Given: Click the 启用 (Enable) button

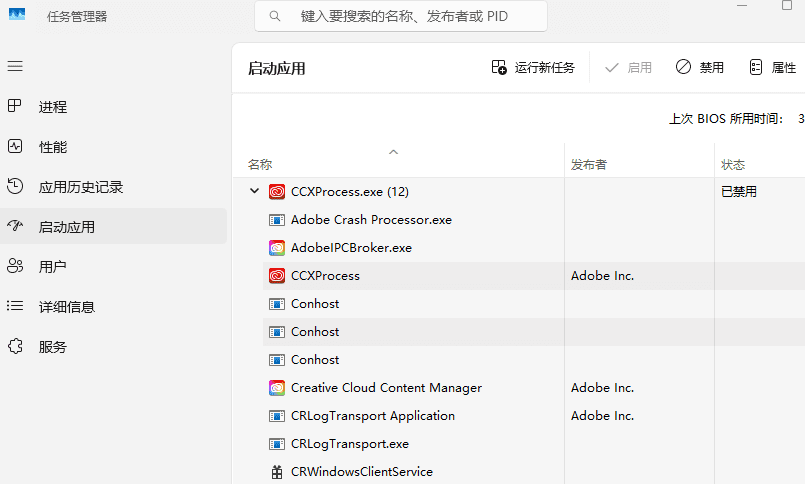Looking at the screenshot, I should pos(628,67).
